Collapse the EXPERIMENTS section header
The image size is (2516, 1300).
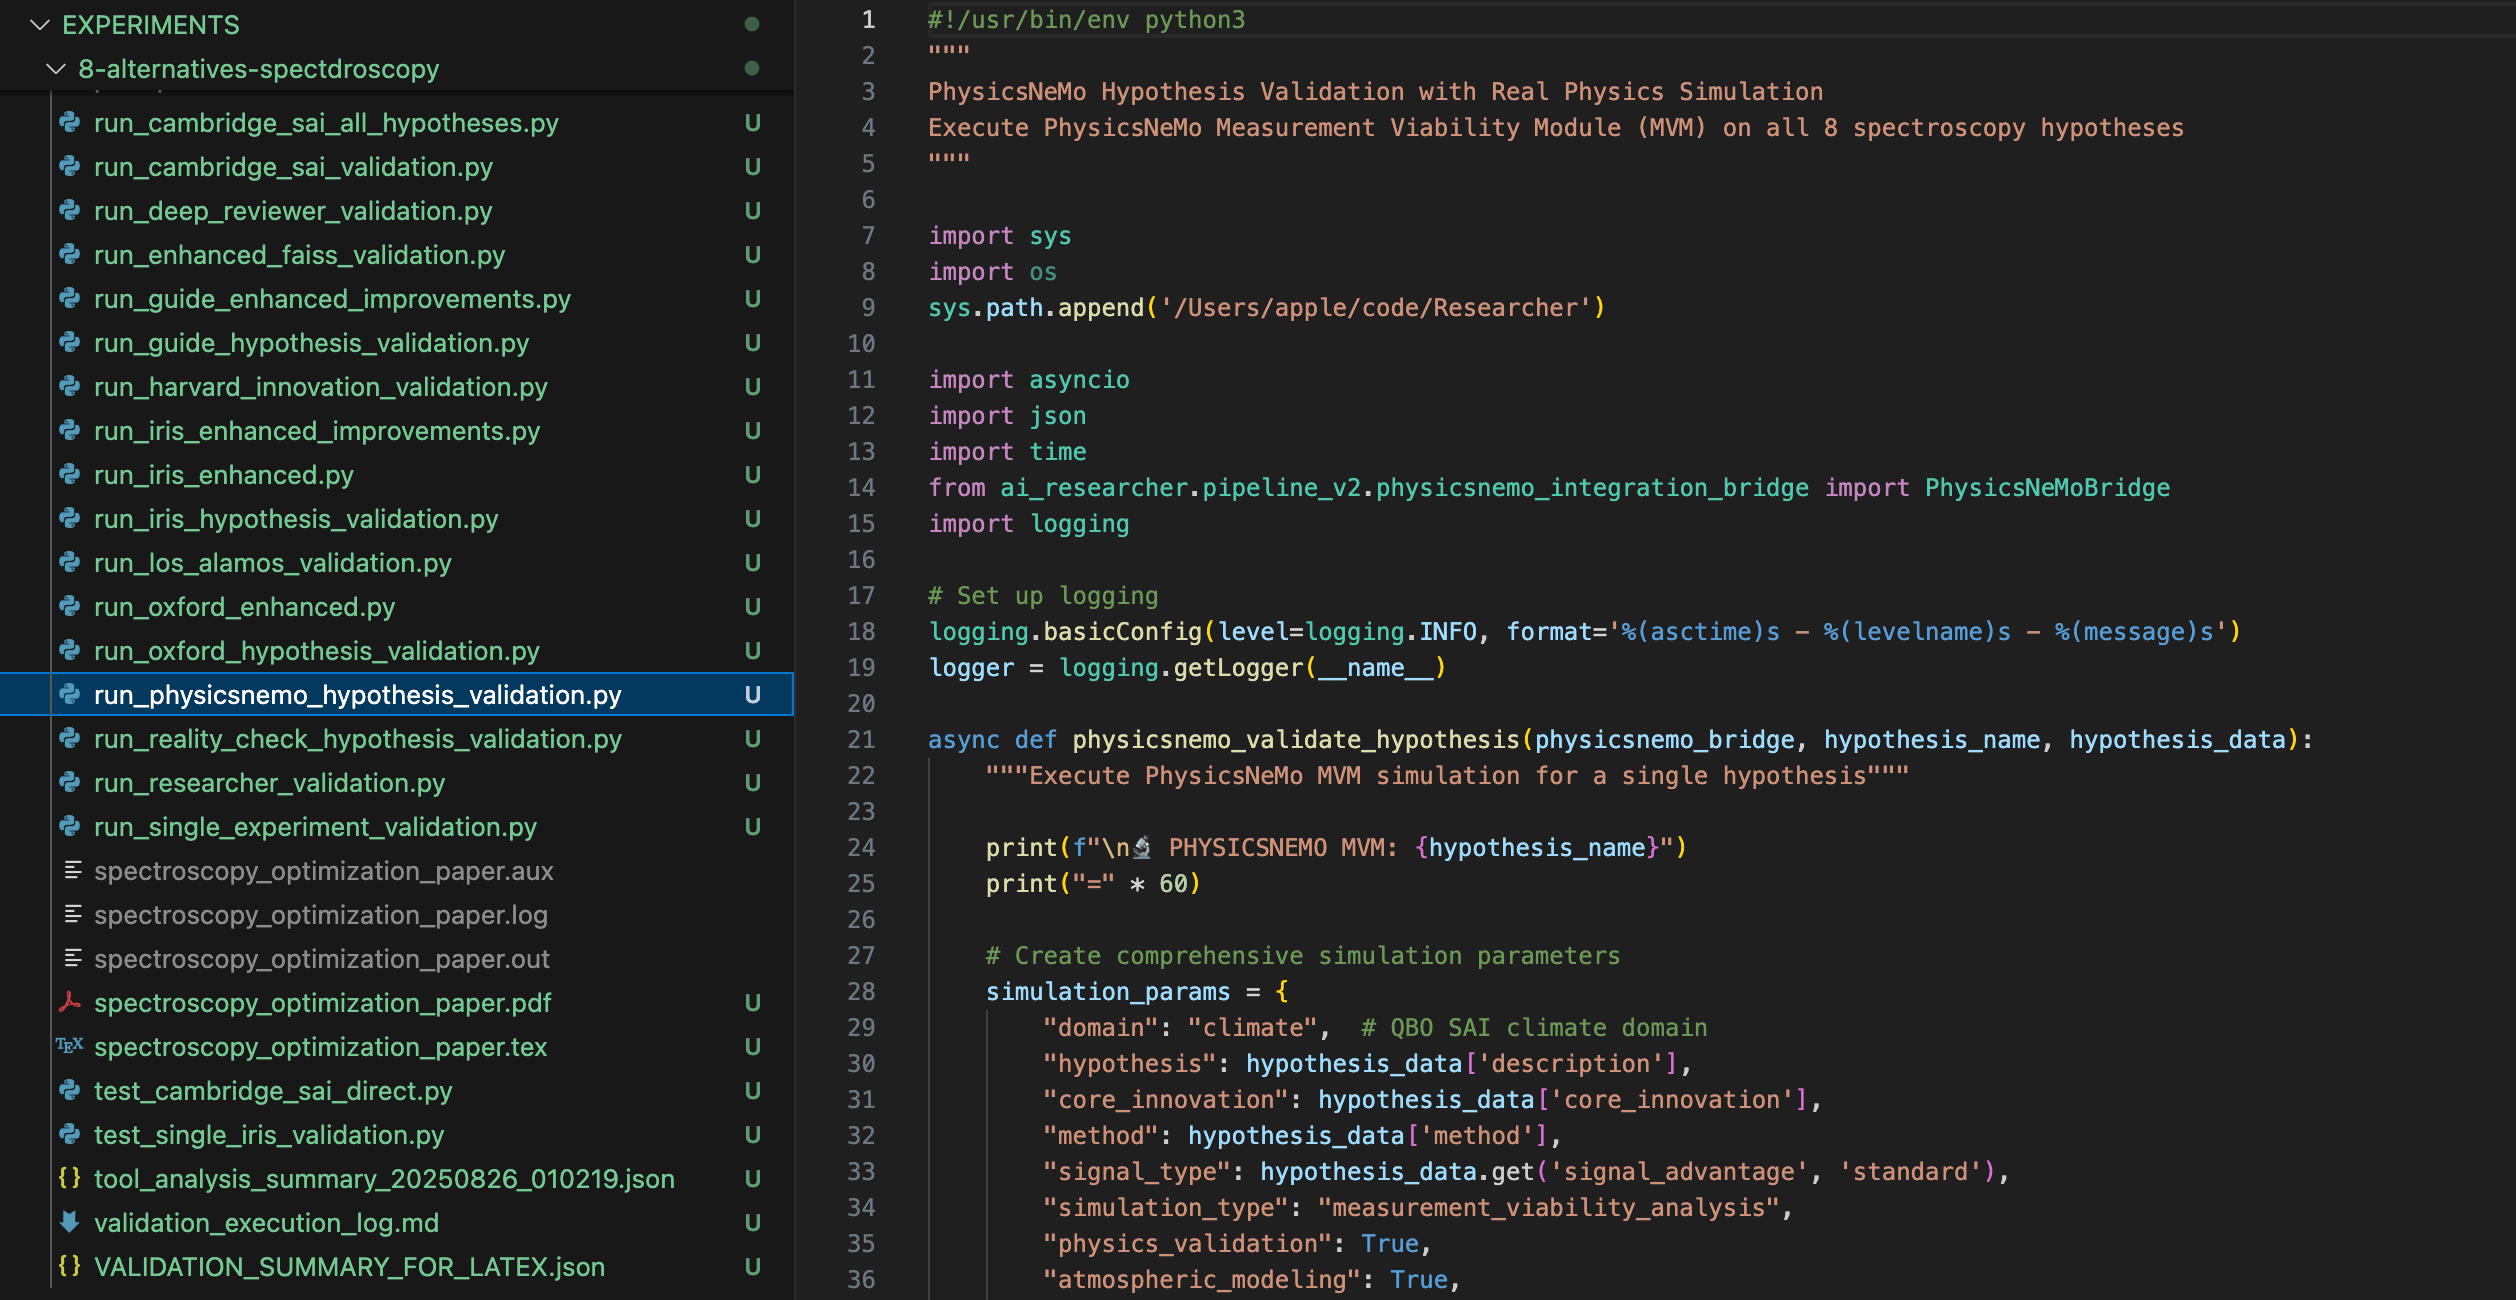[39, 25]
